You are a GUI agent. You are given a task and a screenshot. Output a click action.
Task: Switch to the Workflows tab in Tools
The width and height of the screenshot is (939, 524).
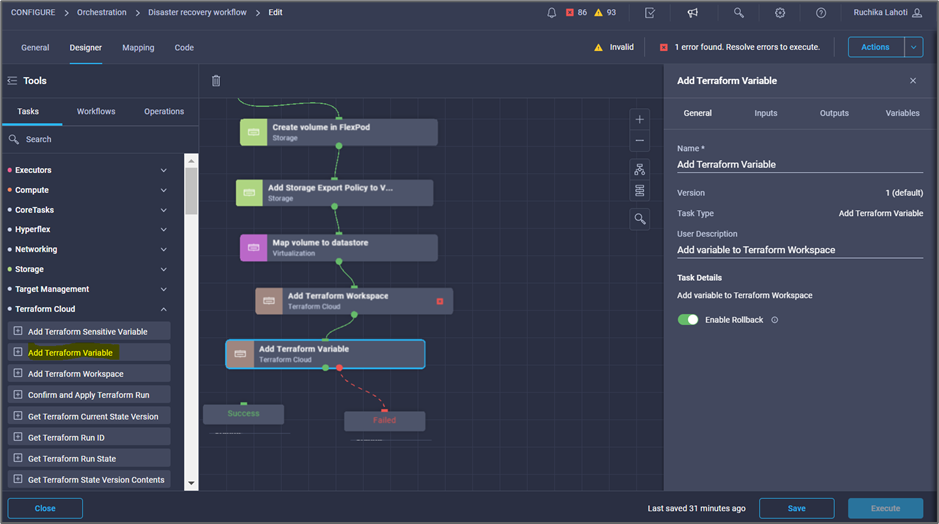(96, 112)
